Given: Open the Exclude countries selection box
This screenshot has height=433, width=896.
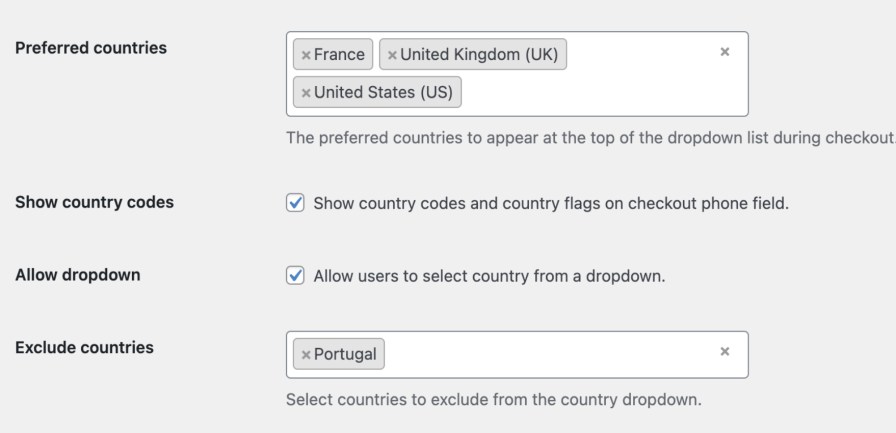Looking at the screenshot, I should coord(550,354).
